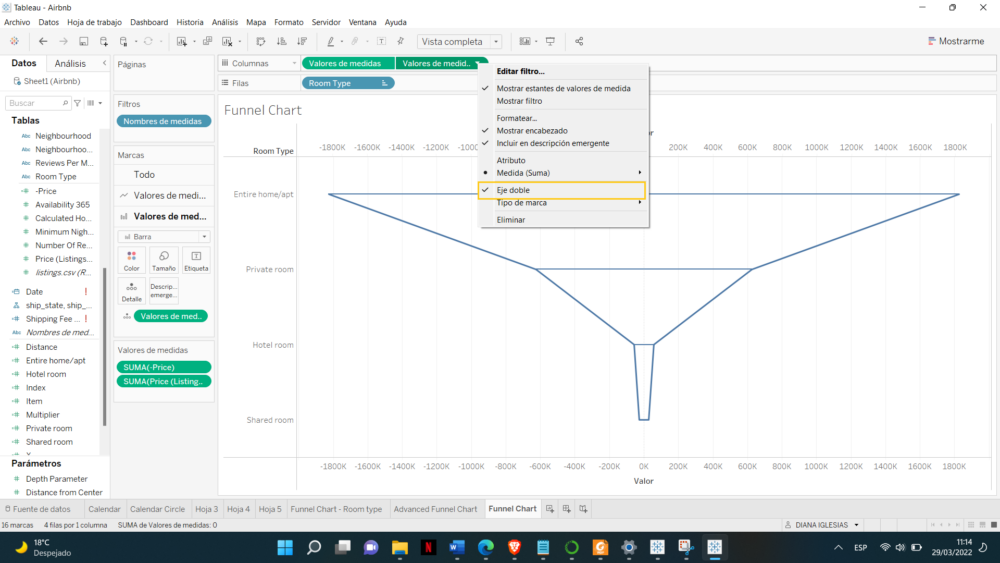This screenshot has width=1000, height=563.
Task: Open the Tamaño marks card
Action: pyautogui.click(x=164, y=260)
